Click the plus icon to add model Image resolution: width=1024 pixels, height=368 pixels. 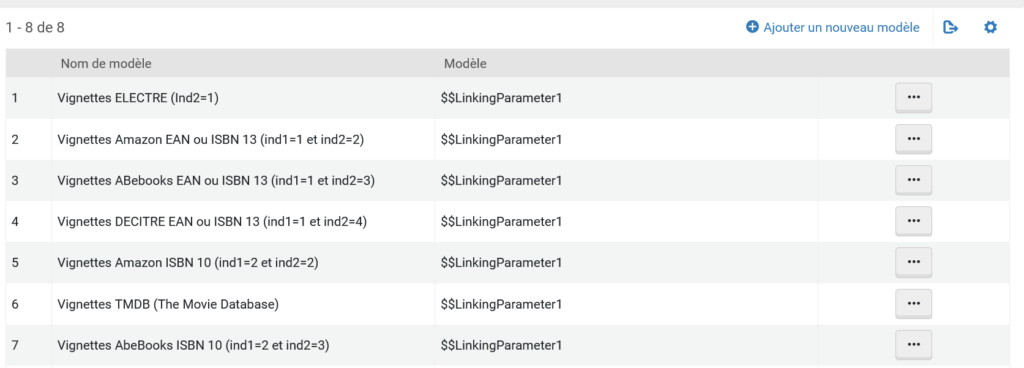[x=752, y=27]
